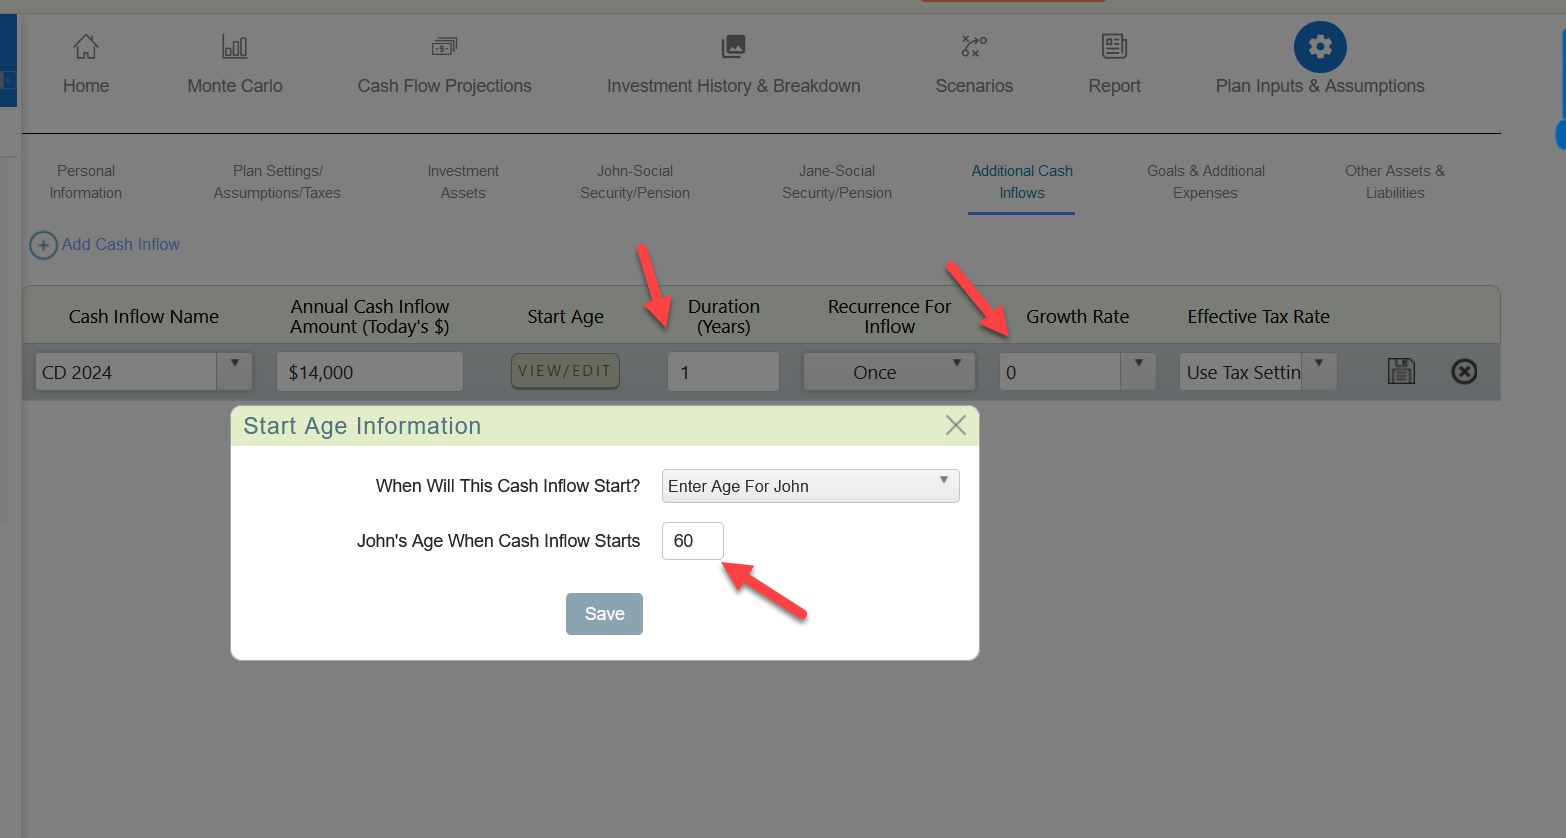Open the Report icon
Image resolution: width=1566 pixels, height=838 pixels.
pyautogui.click(x=1114, y=46)
